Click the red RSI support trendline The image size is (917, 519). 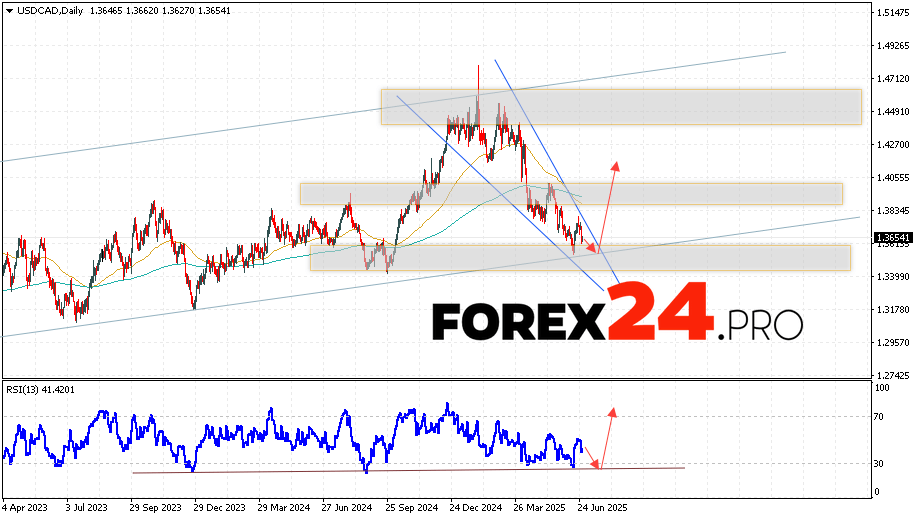click(400, 470)
